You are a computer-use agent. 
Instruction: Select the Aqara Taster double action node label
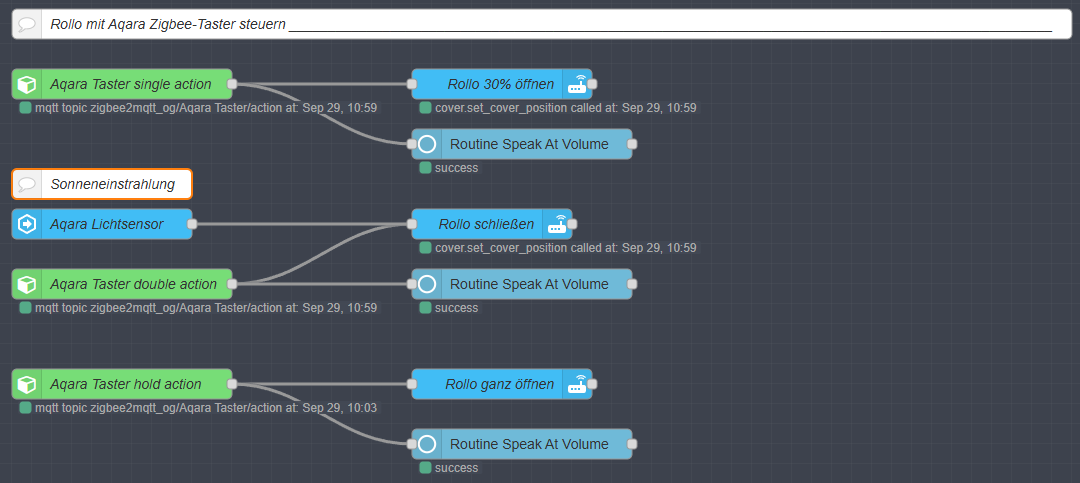133,285
